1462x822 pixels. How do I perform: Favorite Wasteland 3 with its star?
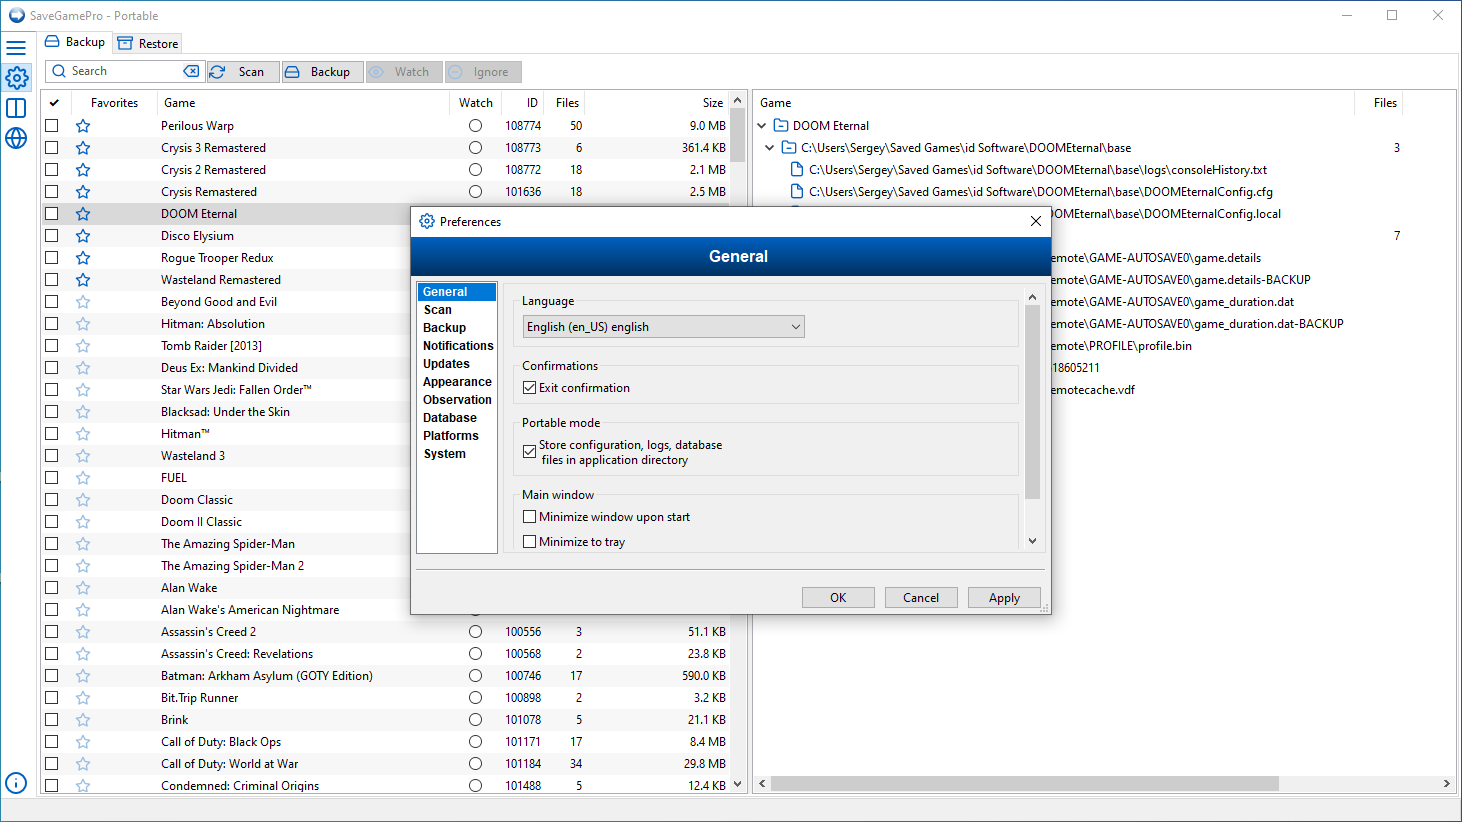pos(83,456)
